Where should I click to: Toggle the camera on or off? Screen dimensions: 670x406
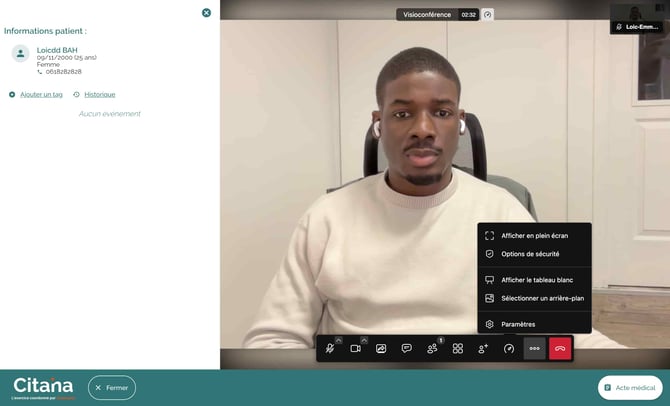pos(355,349)
